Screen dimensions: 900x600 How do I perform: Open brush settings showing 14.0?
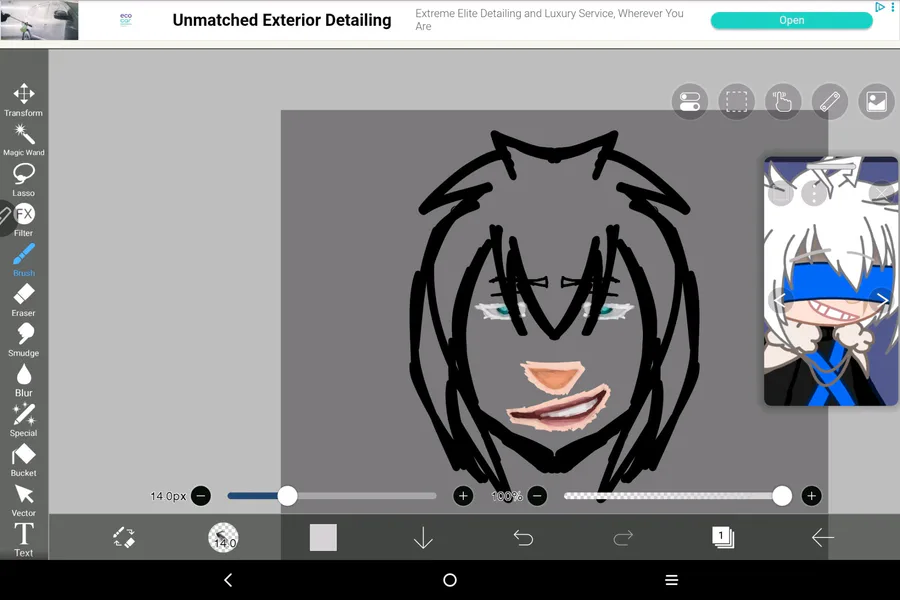[x=223, y=537]
